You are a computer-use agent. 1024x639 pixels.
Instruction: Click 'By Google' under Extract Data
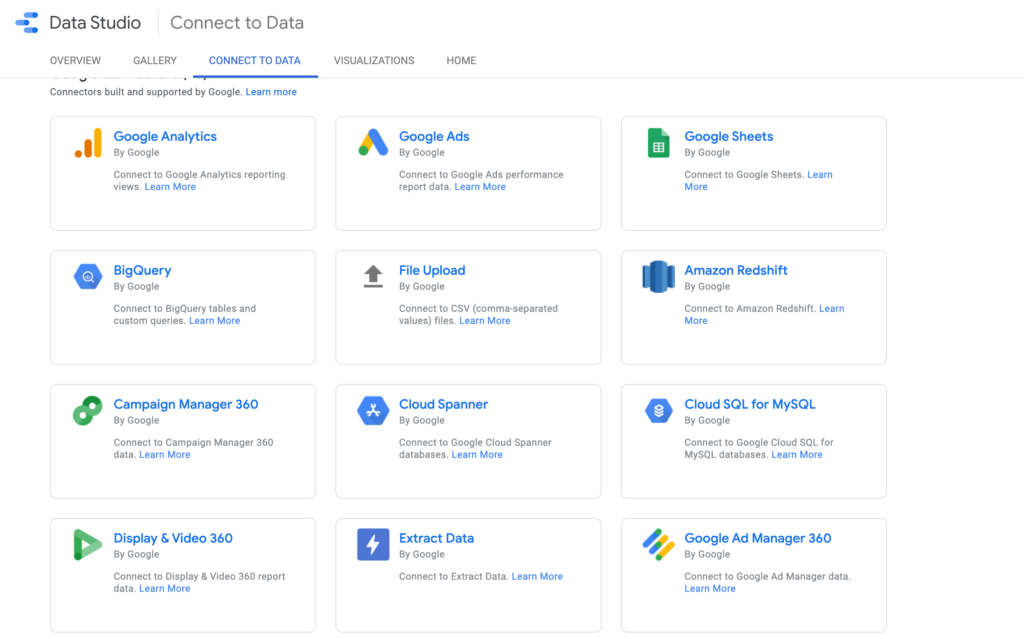point(422,555)
